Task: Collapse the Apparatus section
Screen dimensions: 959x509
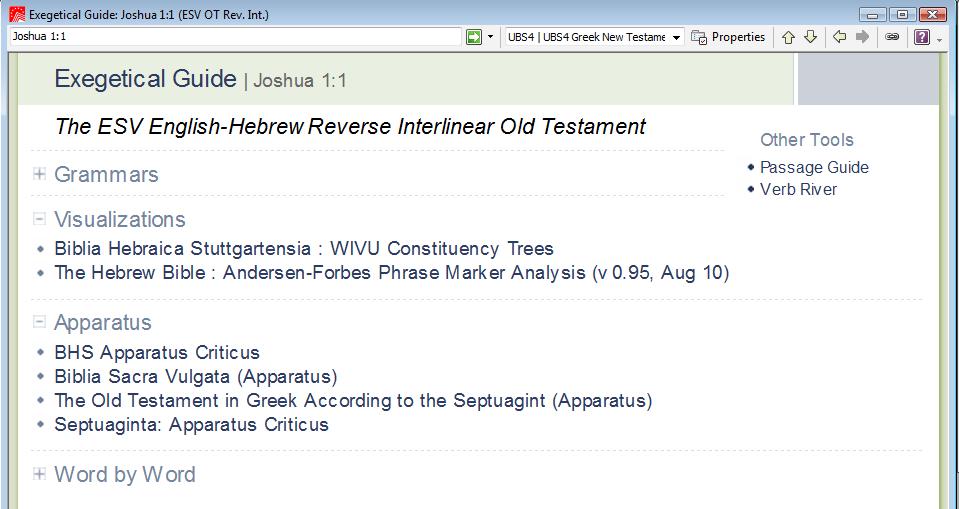Action: pyautogui.click(x=39, y=322)
